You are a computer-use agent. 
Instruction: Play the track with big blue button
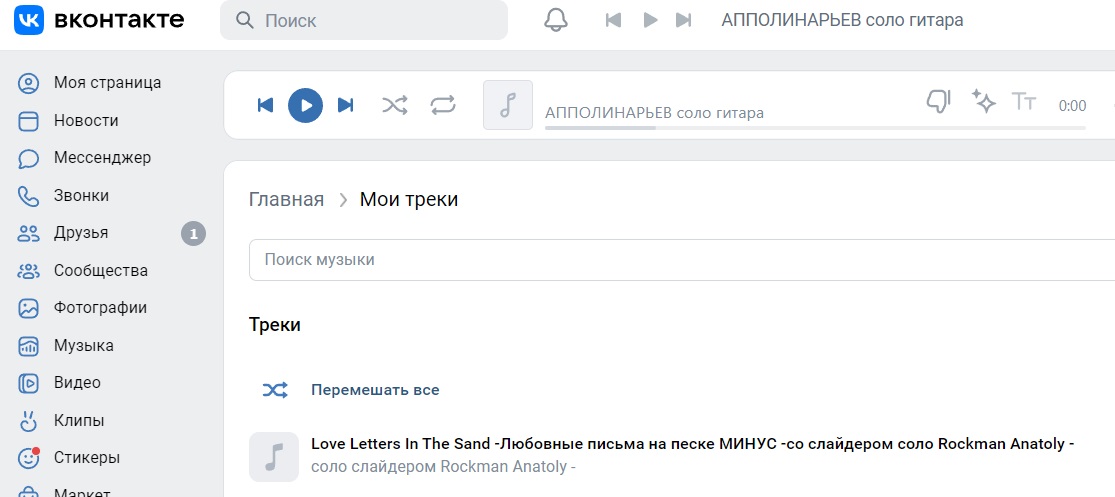[306, 105]
